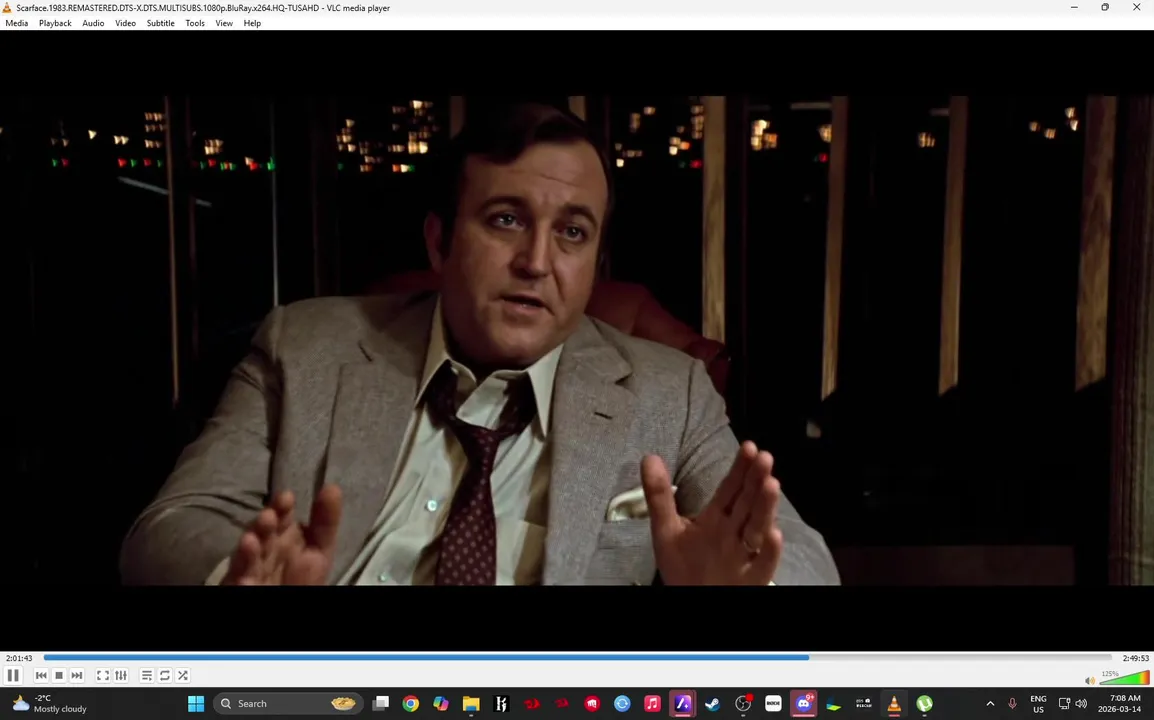
Task: Toggle fullscreen video mode
Action: (x=103, y=675)
